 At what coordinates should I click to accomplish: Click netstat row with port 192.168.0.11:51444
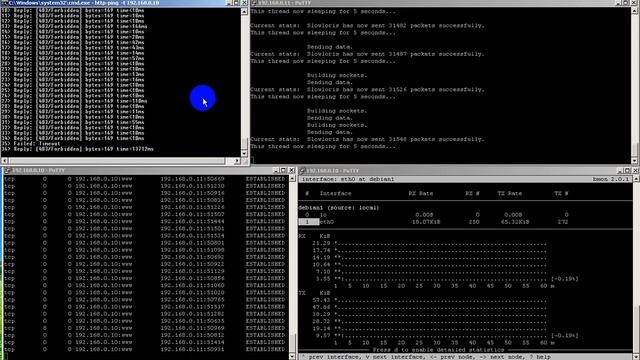[144, 221]
